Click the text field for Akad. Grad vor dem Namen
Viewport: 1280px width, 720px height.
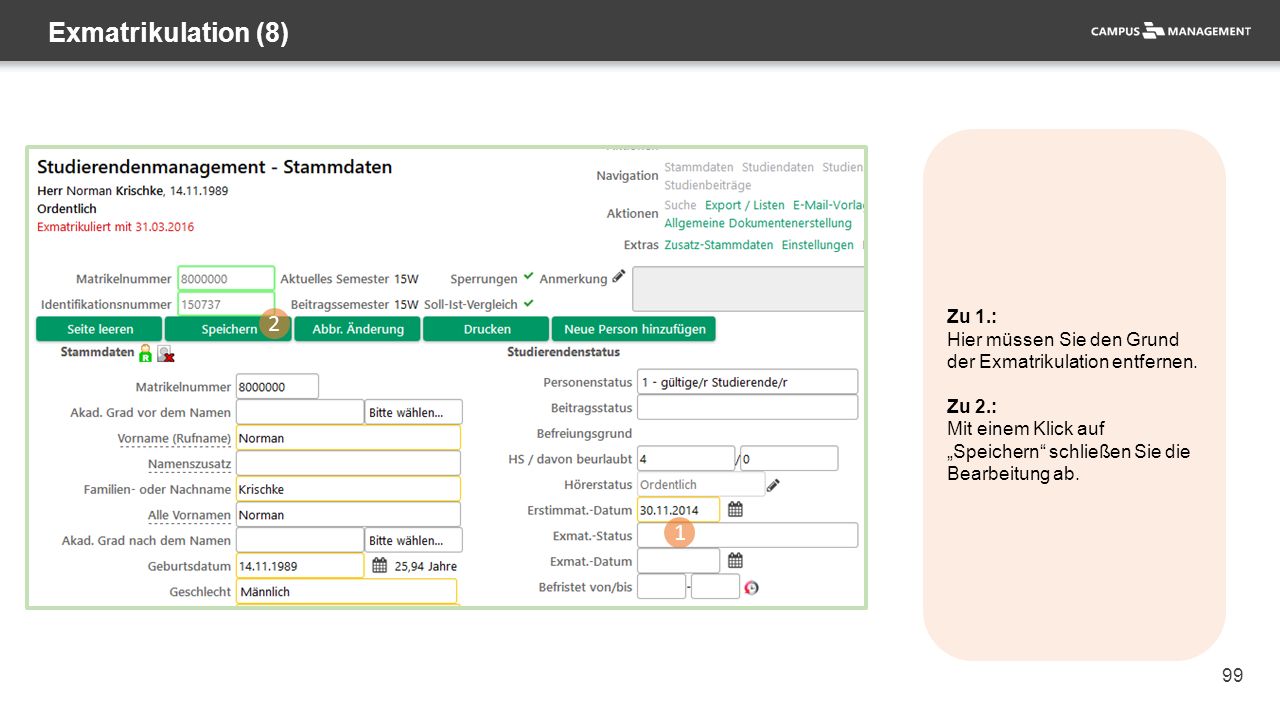click(300, 412)
